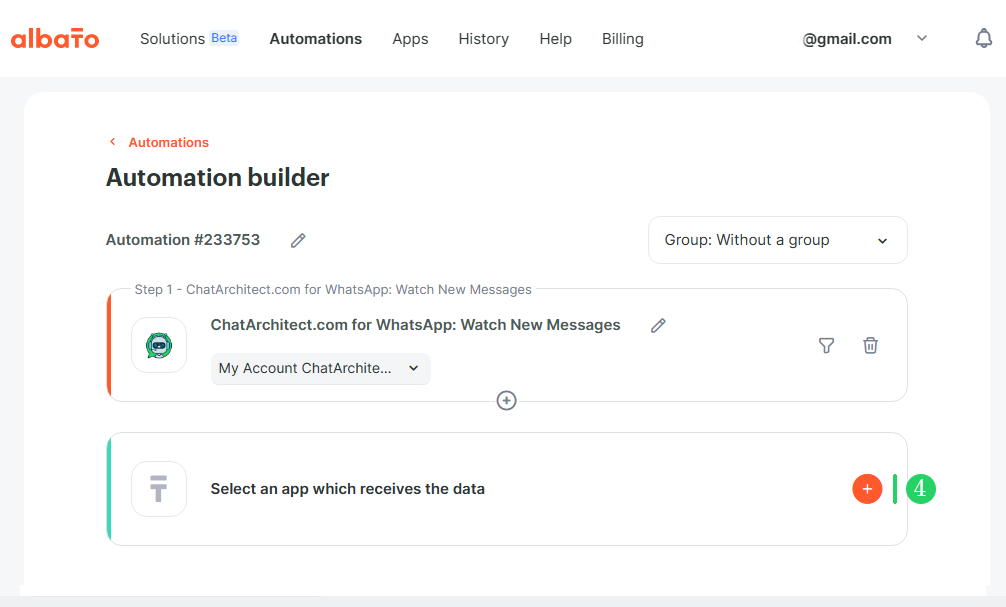Click the grey placeholder app icon
The width and height of the screenshot is (1006, 607).
[159, 489]
